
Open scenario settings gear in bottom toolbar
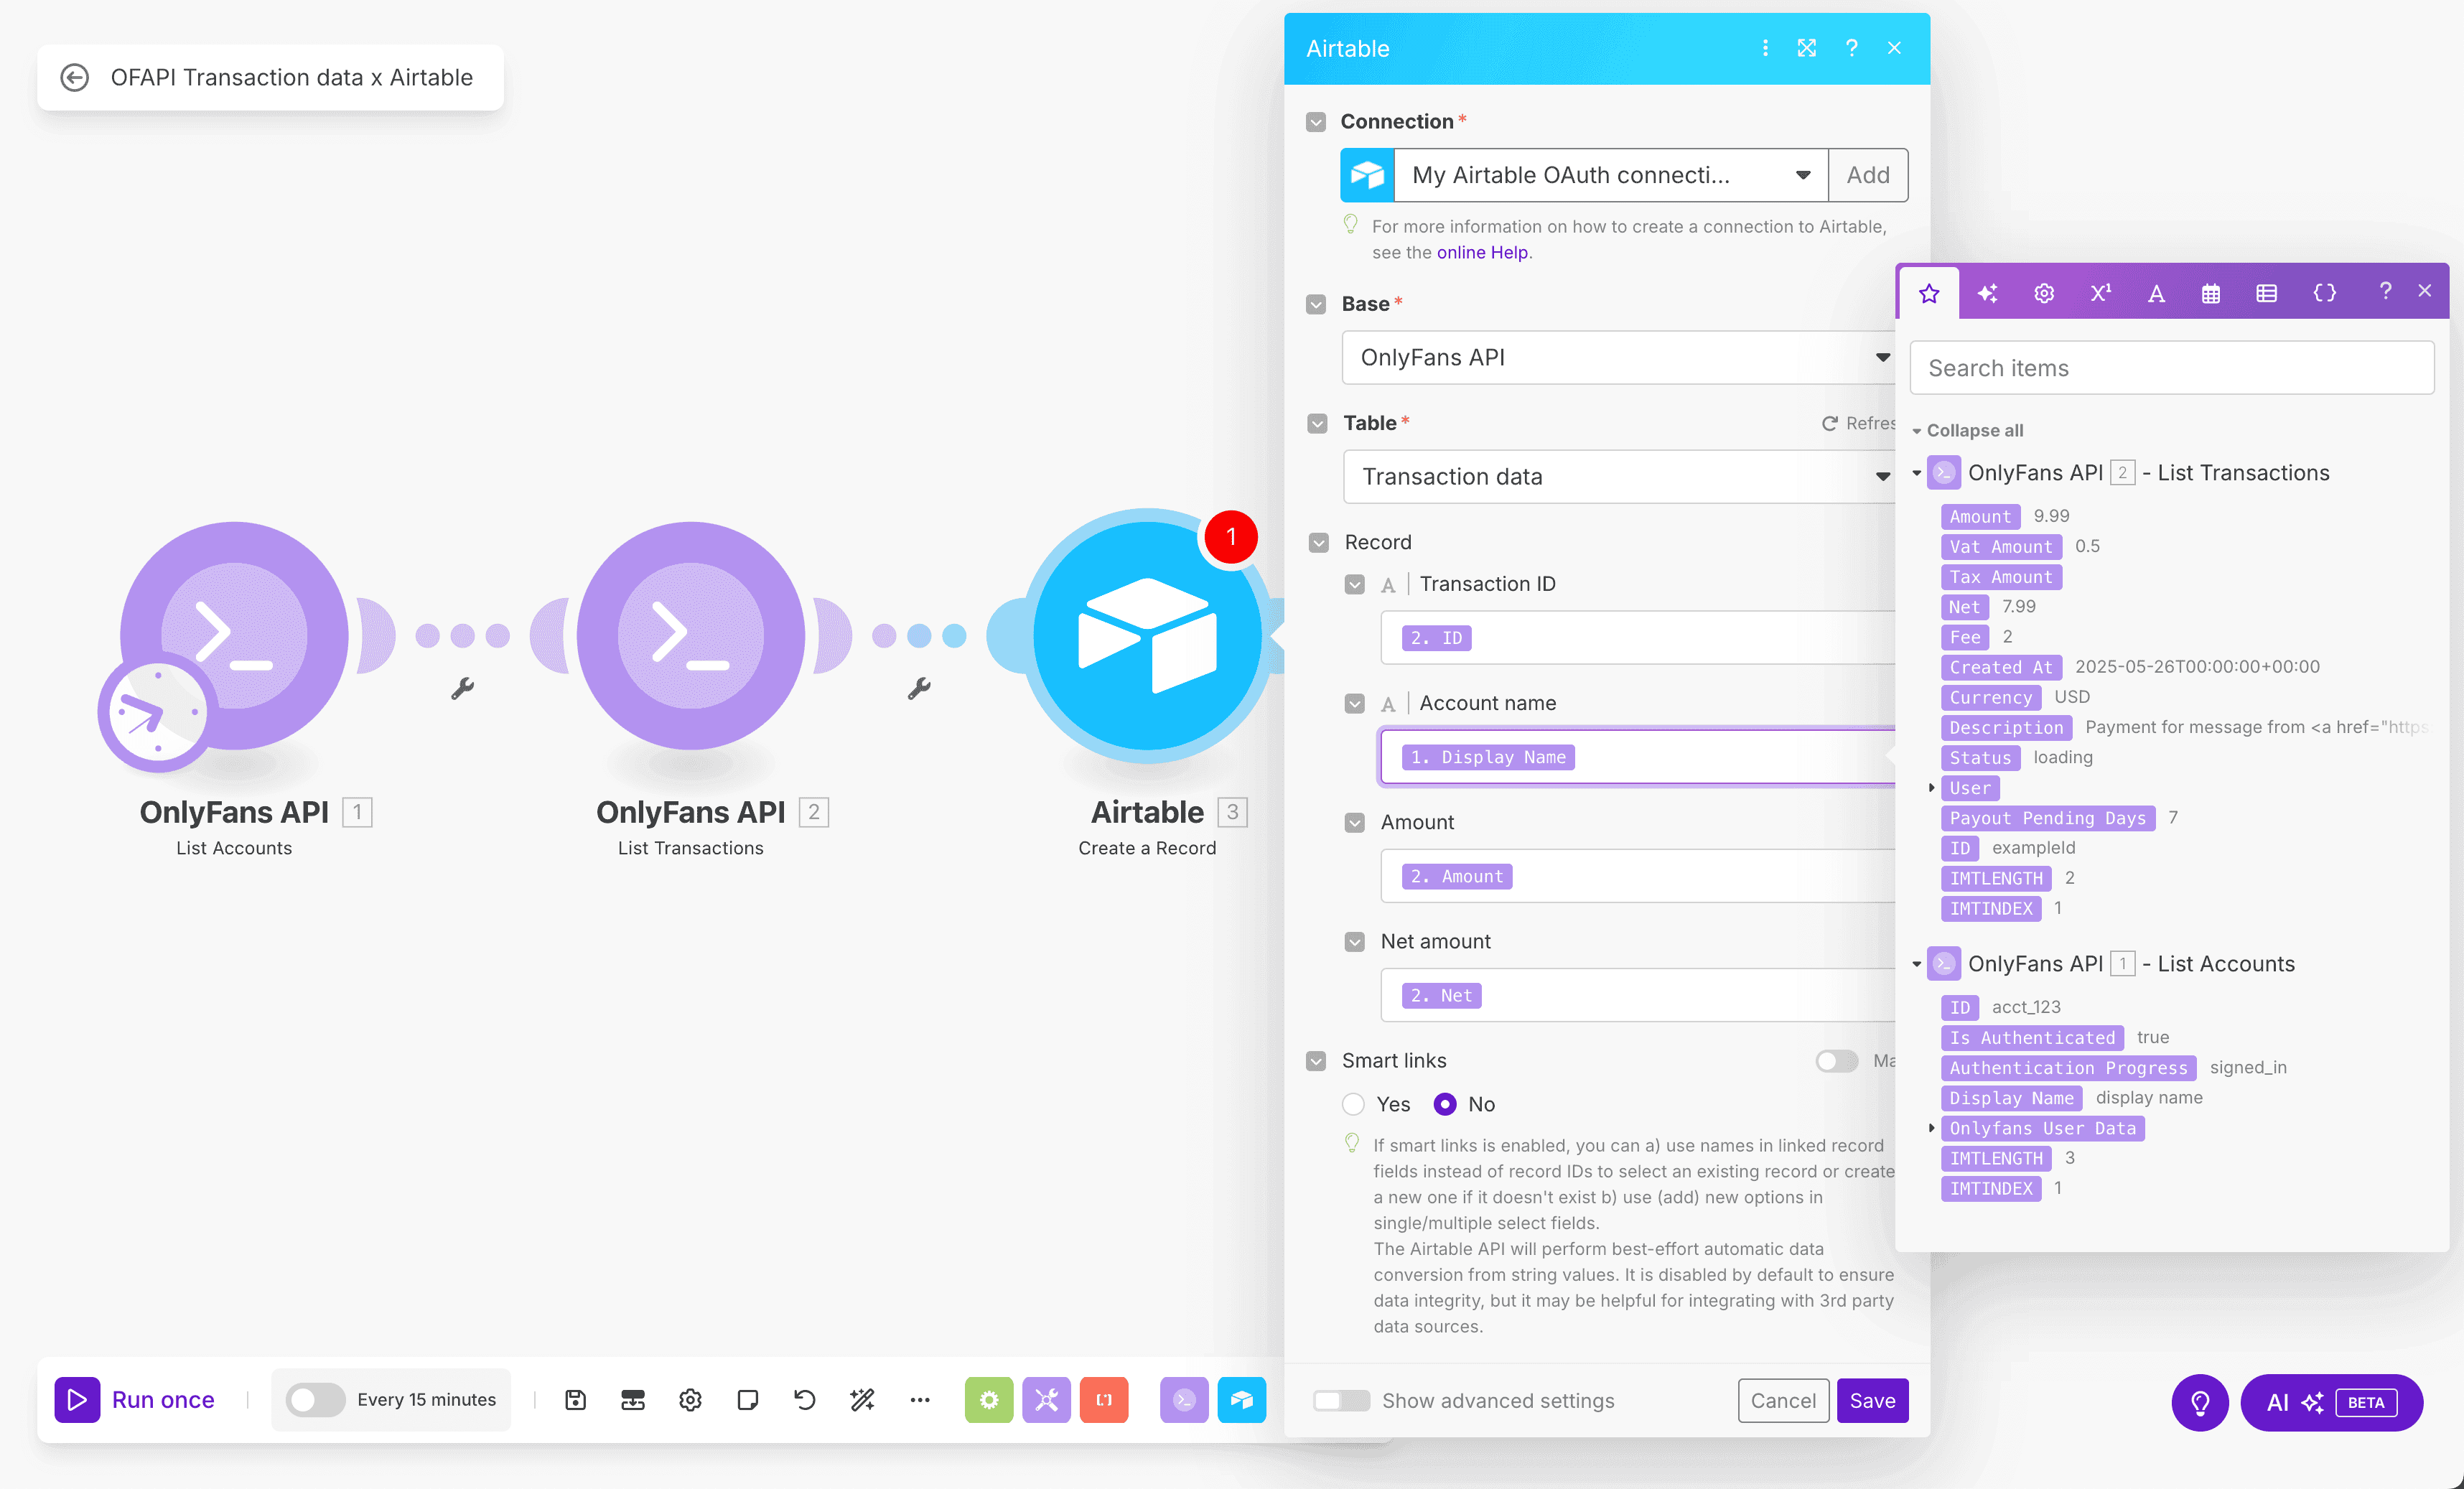tap(690, 1399)
